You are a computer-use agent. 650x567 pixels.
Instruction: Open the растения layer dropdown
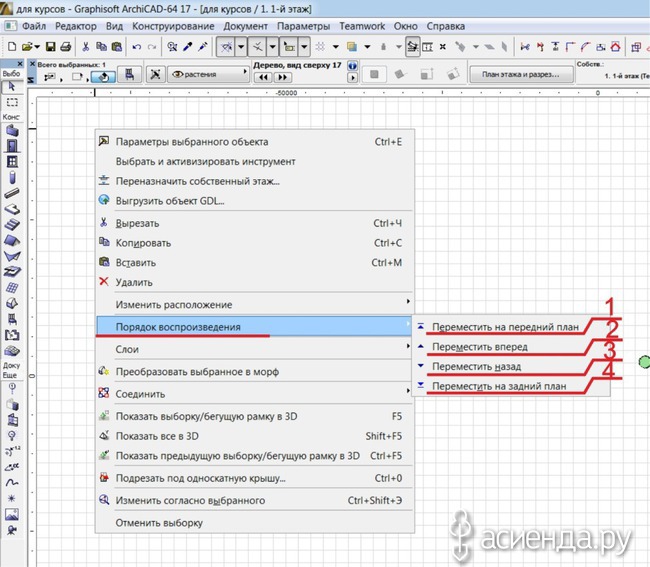pyautogui.click(x=208, y=74)
